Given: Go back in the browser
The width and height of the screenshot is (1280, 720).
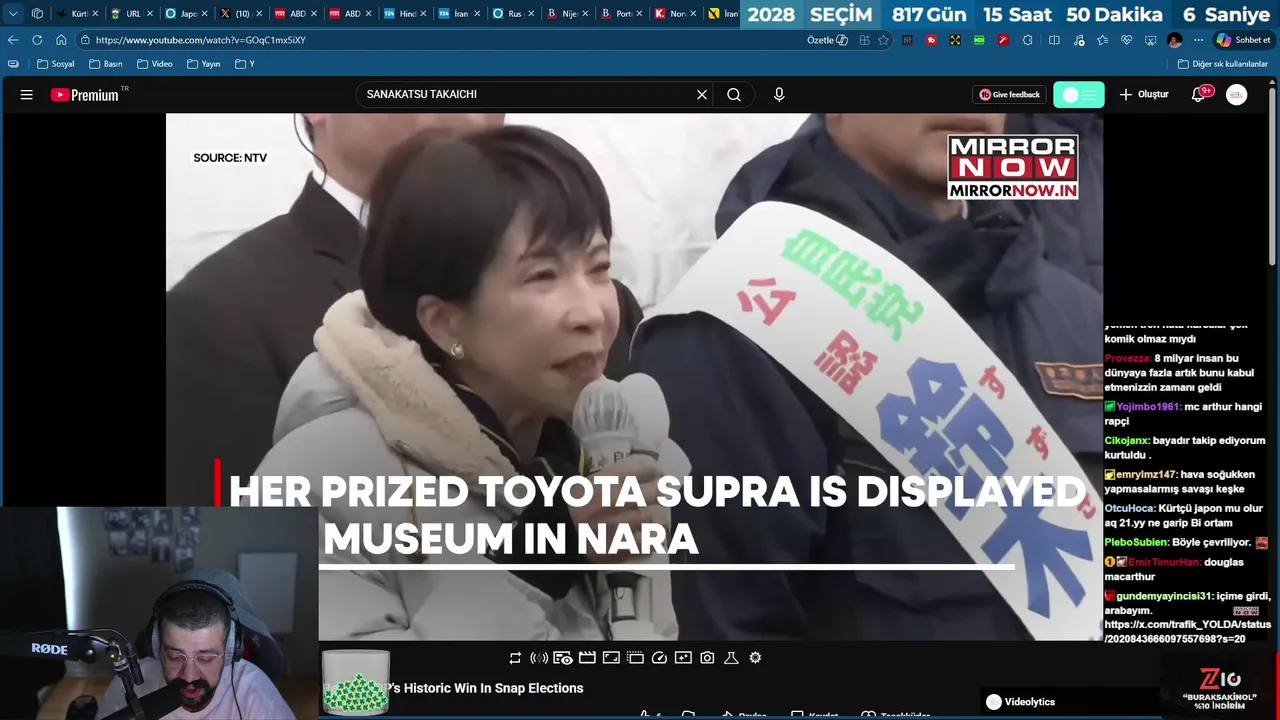Looking at the screenshot, I should tap(13, 40).
